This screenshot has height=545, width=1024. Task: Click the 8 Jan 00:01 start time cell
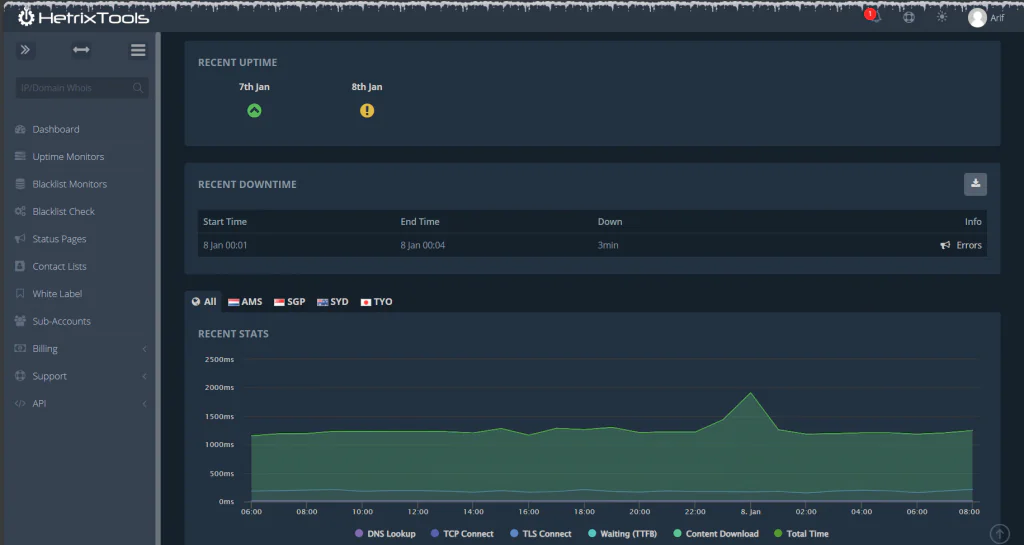click(x=225, y=245)
